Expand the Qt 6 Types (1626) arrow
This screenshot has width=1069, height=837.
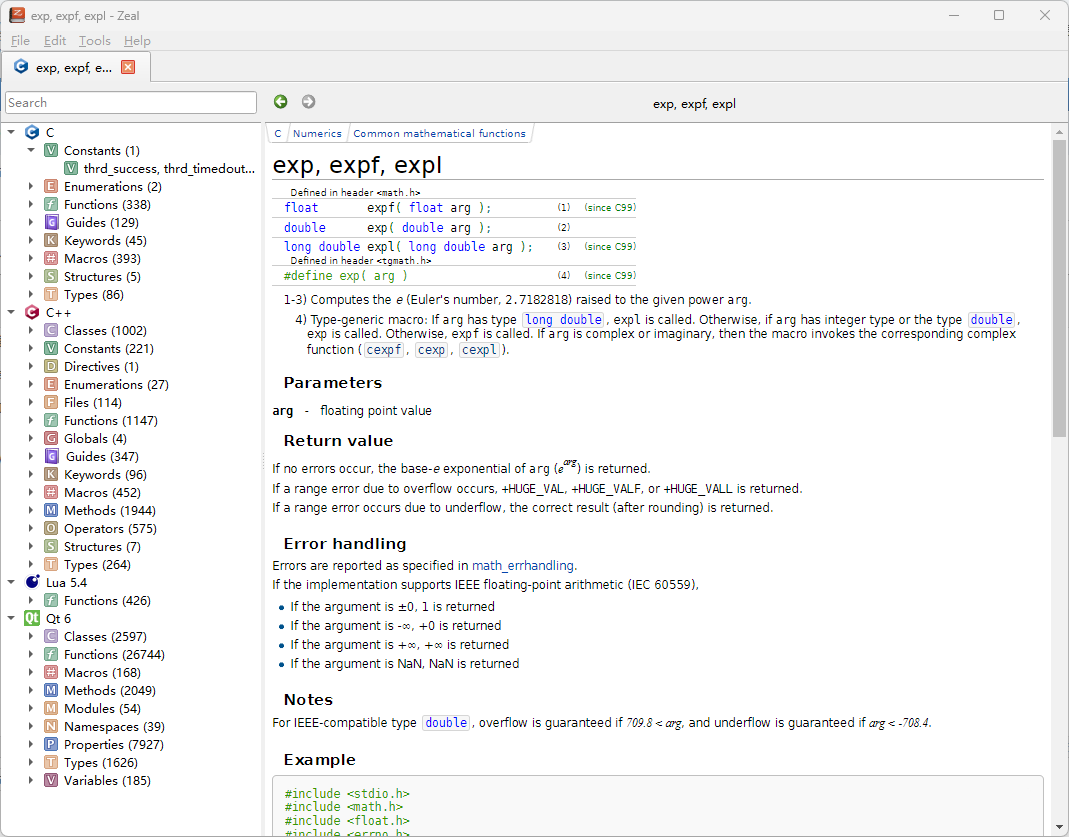[x=31, y=762]
